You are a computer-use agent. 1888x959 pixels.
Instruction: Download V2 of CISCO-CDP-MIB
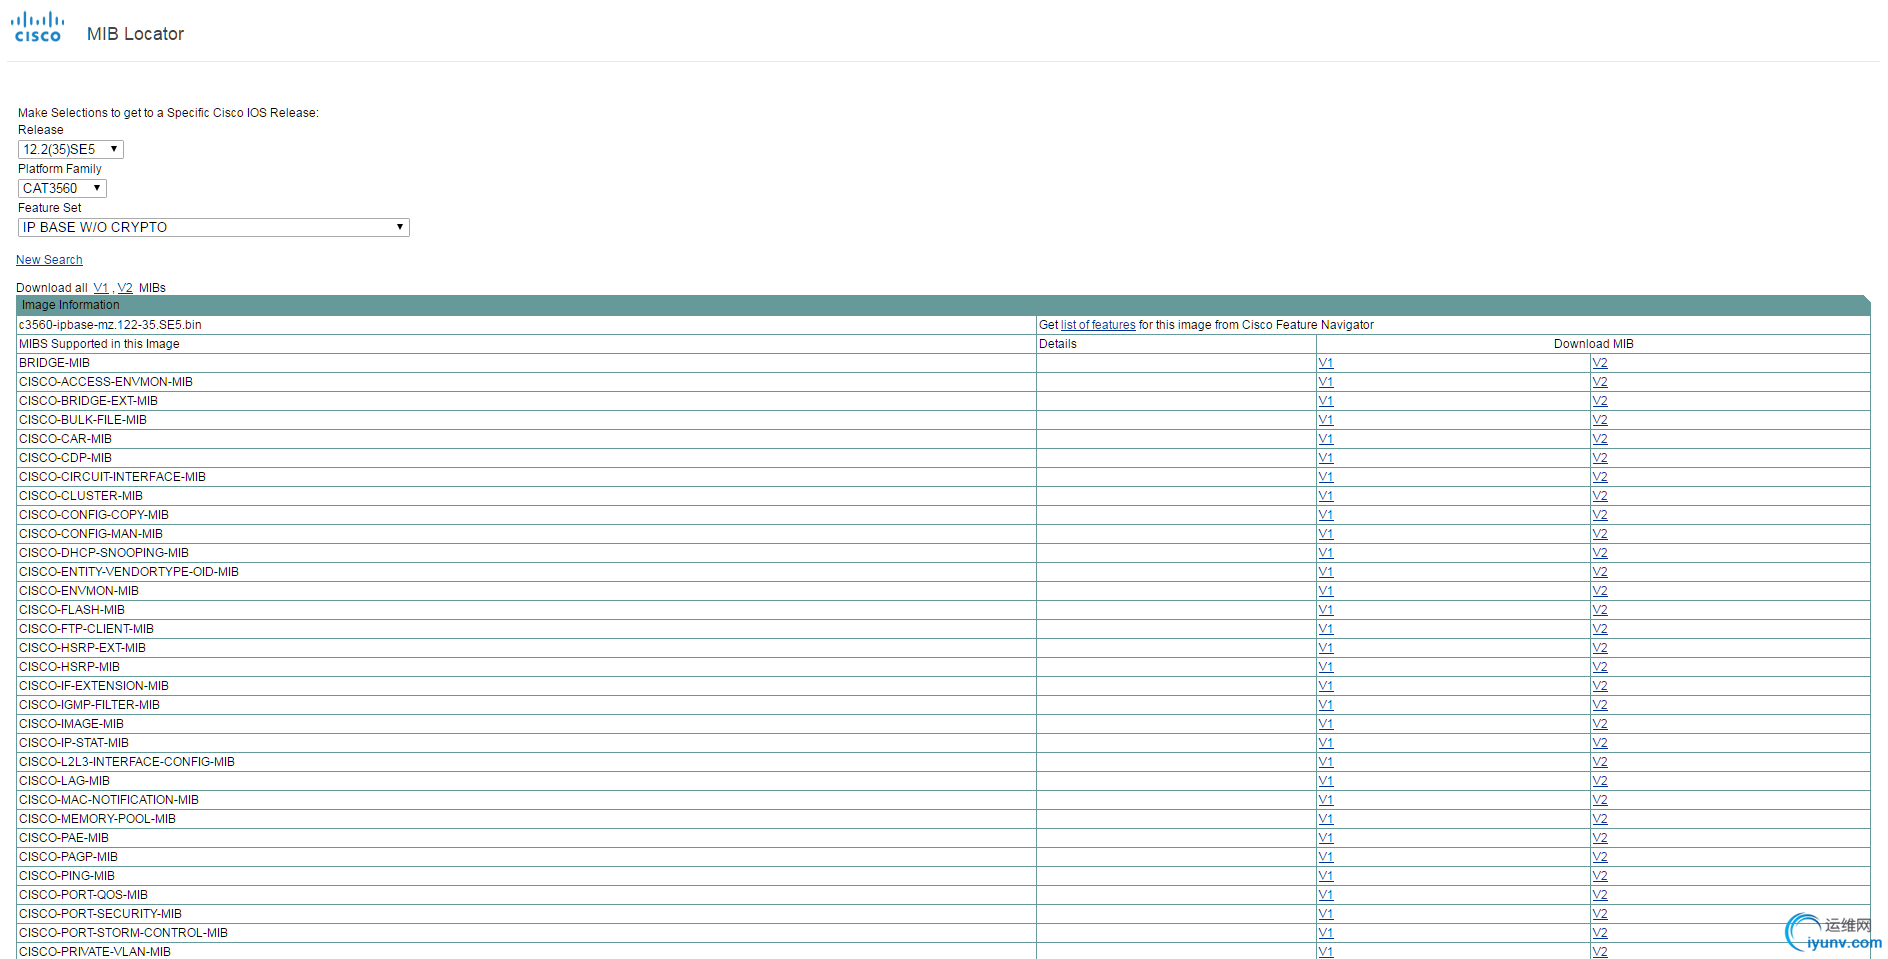pyautogui.click(x=1600, y=458)
